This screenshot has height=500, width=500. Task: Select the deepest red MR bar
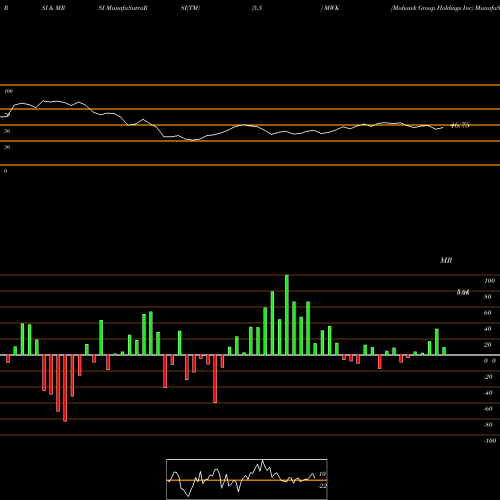pyautogui.click(x=65, y=388)
